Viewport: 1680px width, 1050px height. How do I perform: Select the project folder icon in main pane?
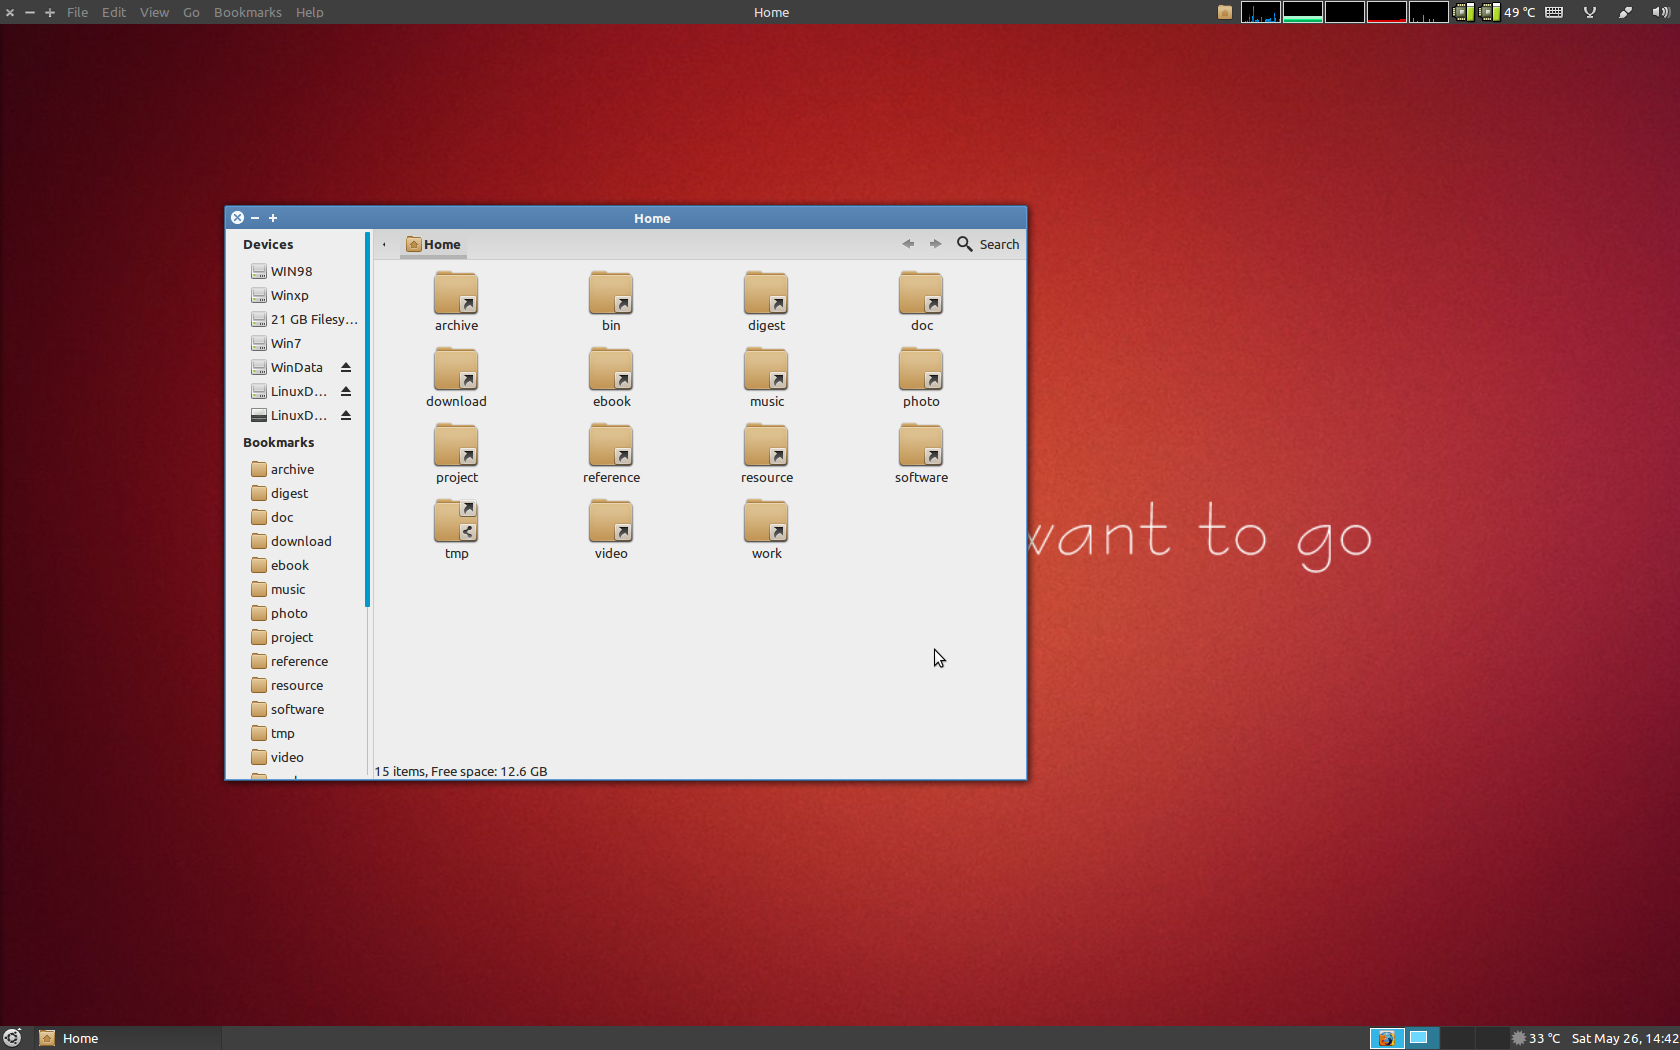[456, 445]
